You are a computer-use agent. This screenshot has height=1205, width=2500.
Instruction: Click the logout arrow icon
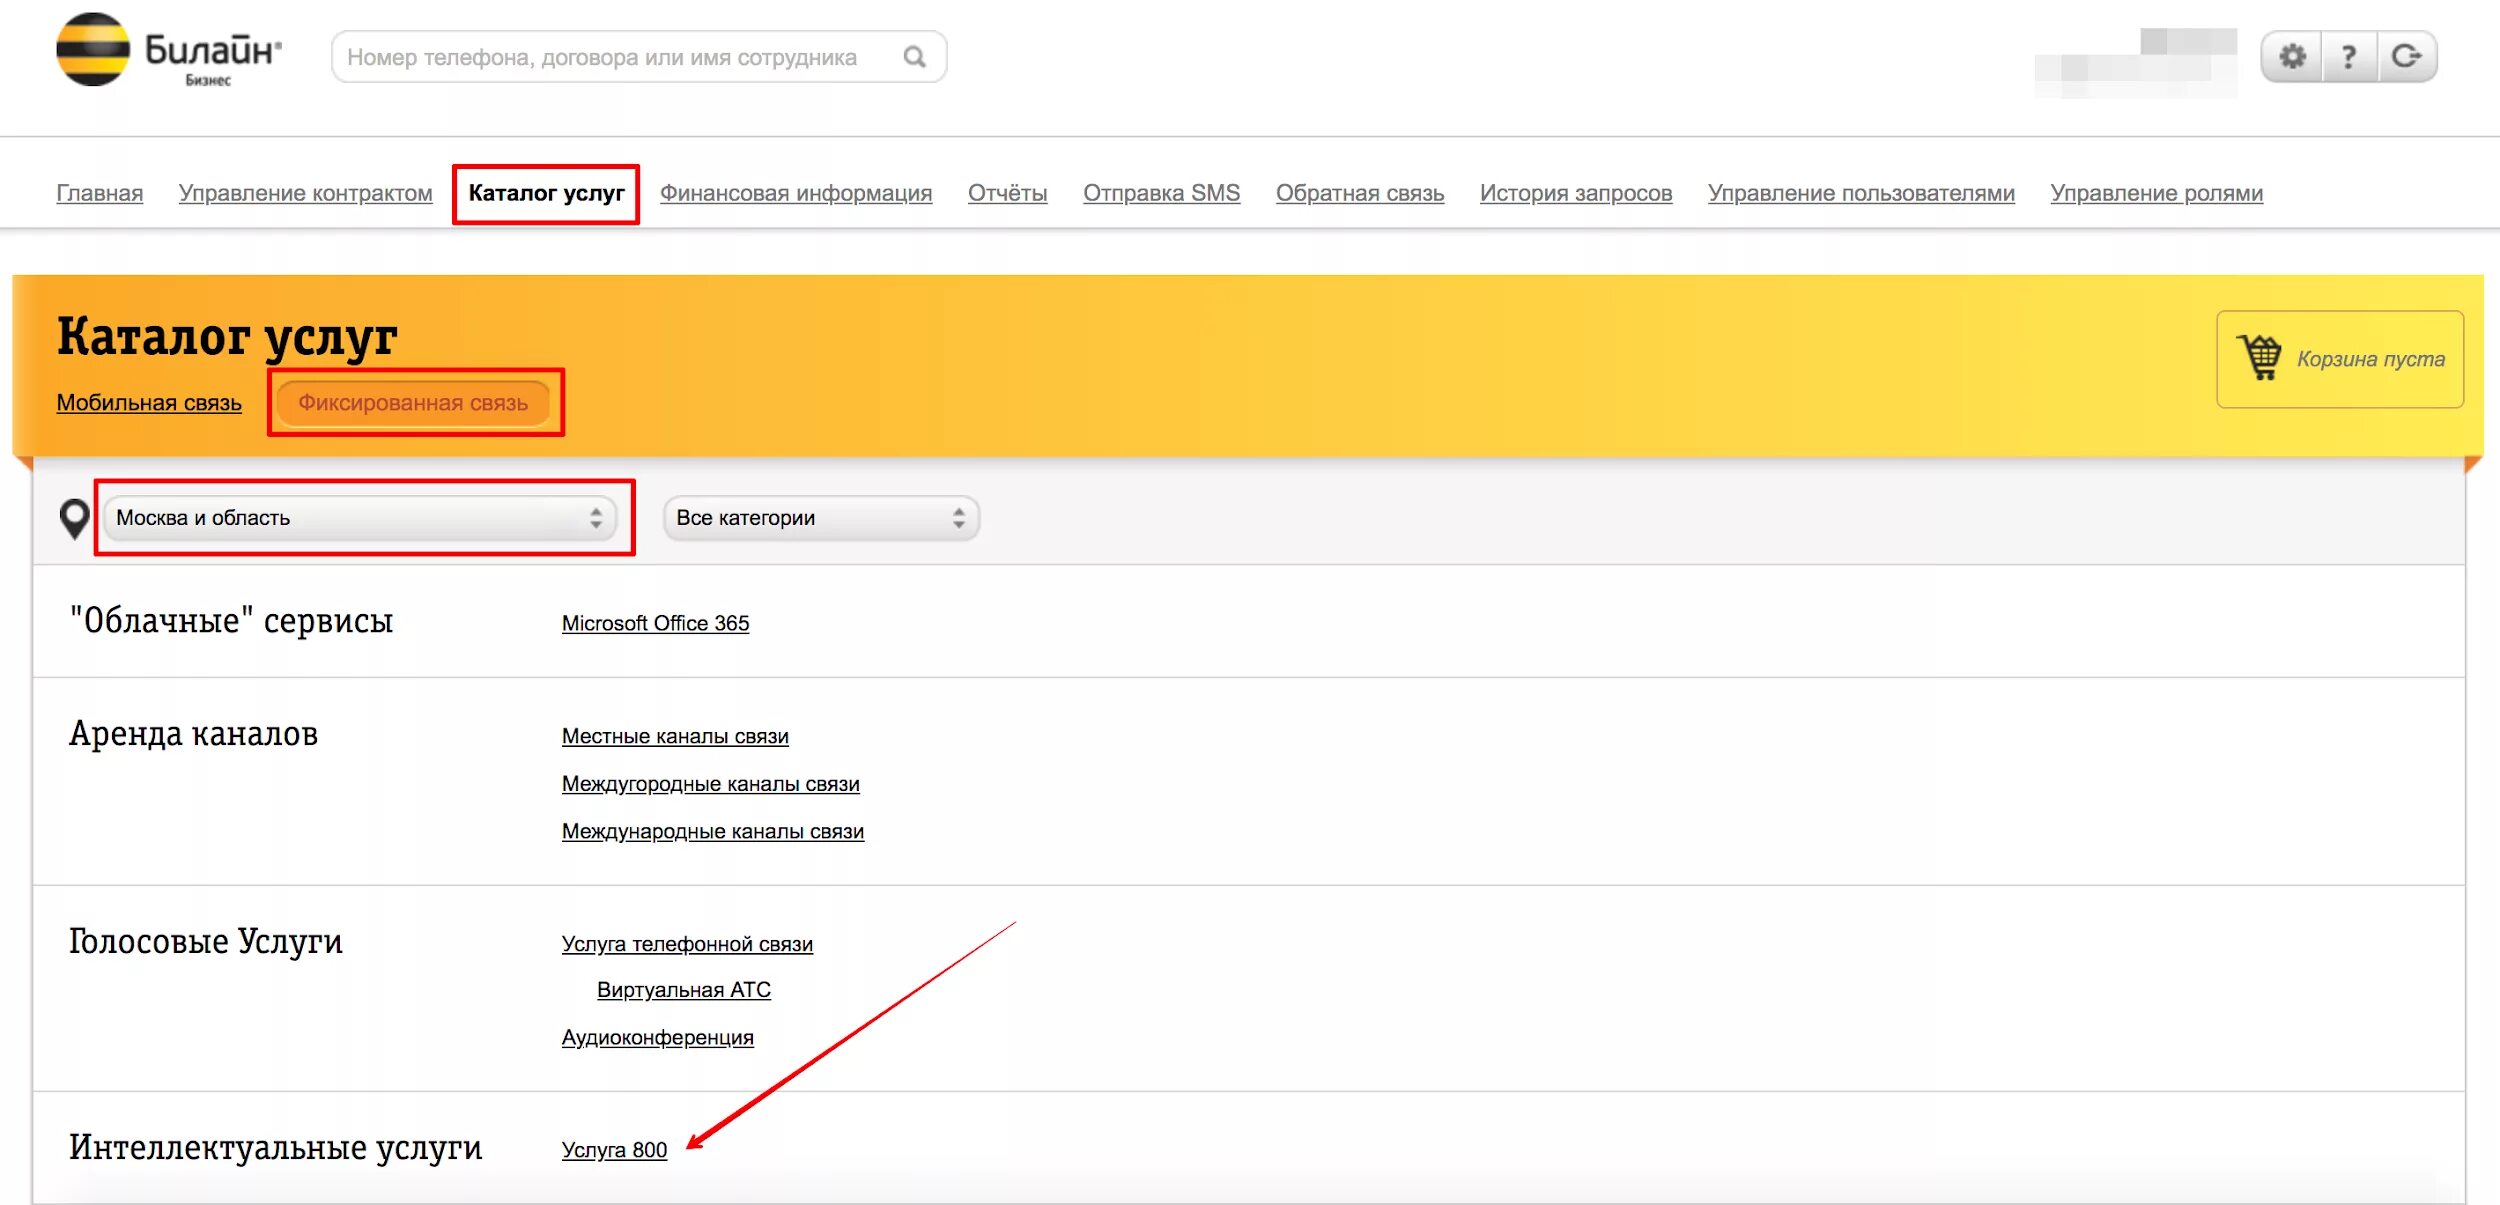tap(2407, 56)
